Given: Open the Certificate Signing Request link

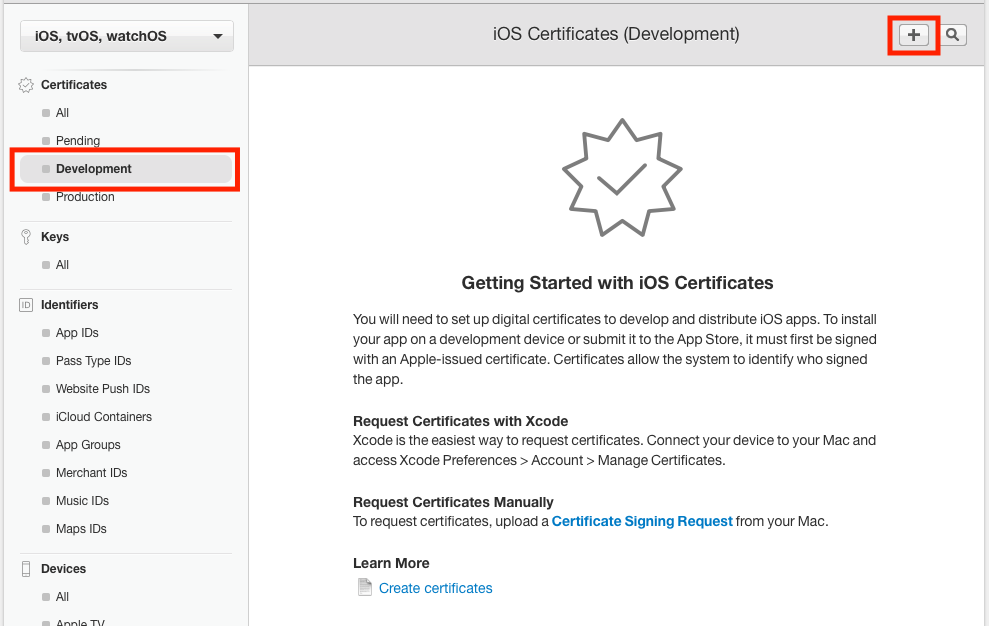Looking at the screenshot, I should [642, 521].
